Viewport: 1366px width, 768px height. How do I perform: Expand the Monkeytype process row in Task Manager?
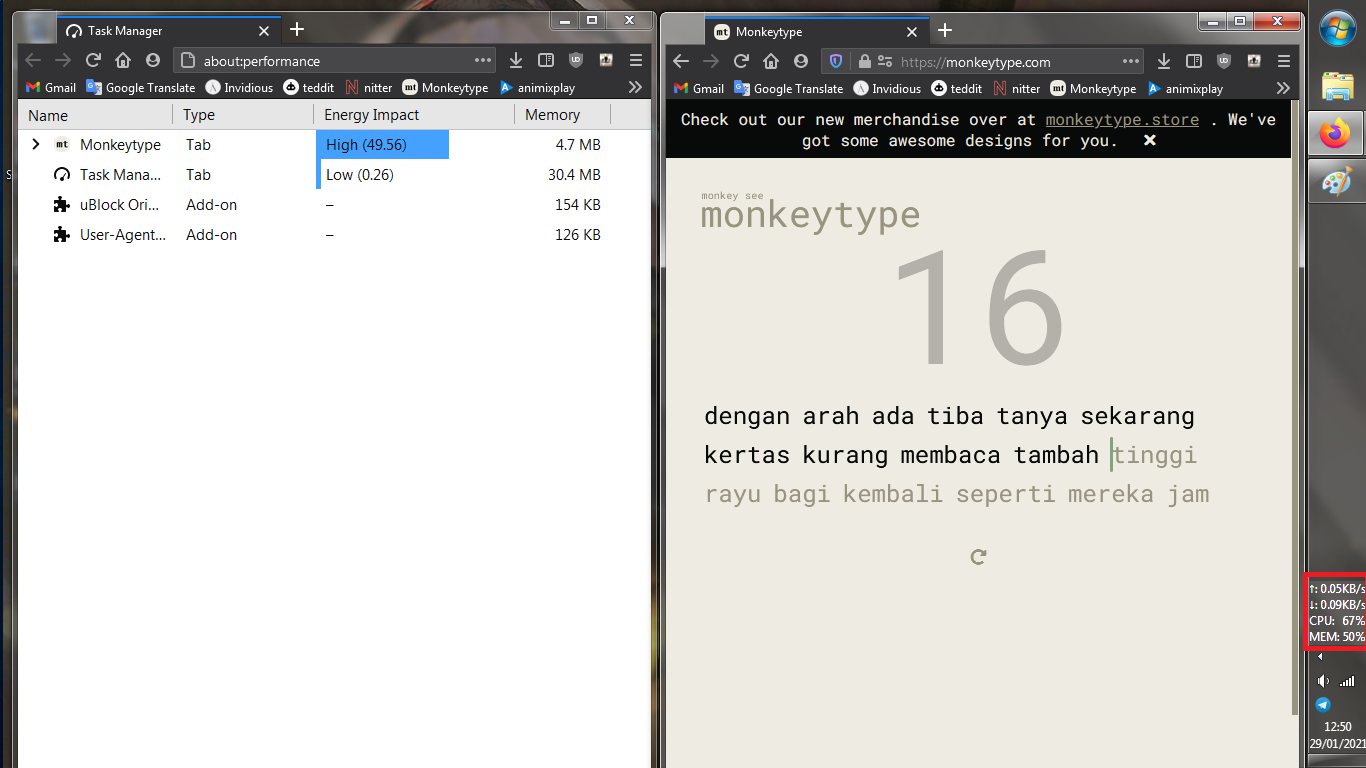pos(36,144)
